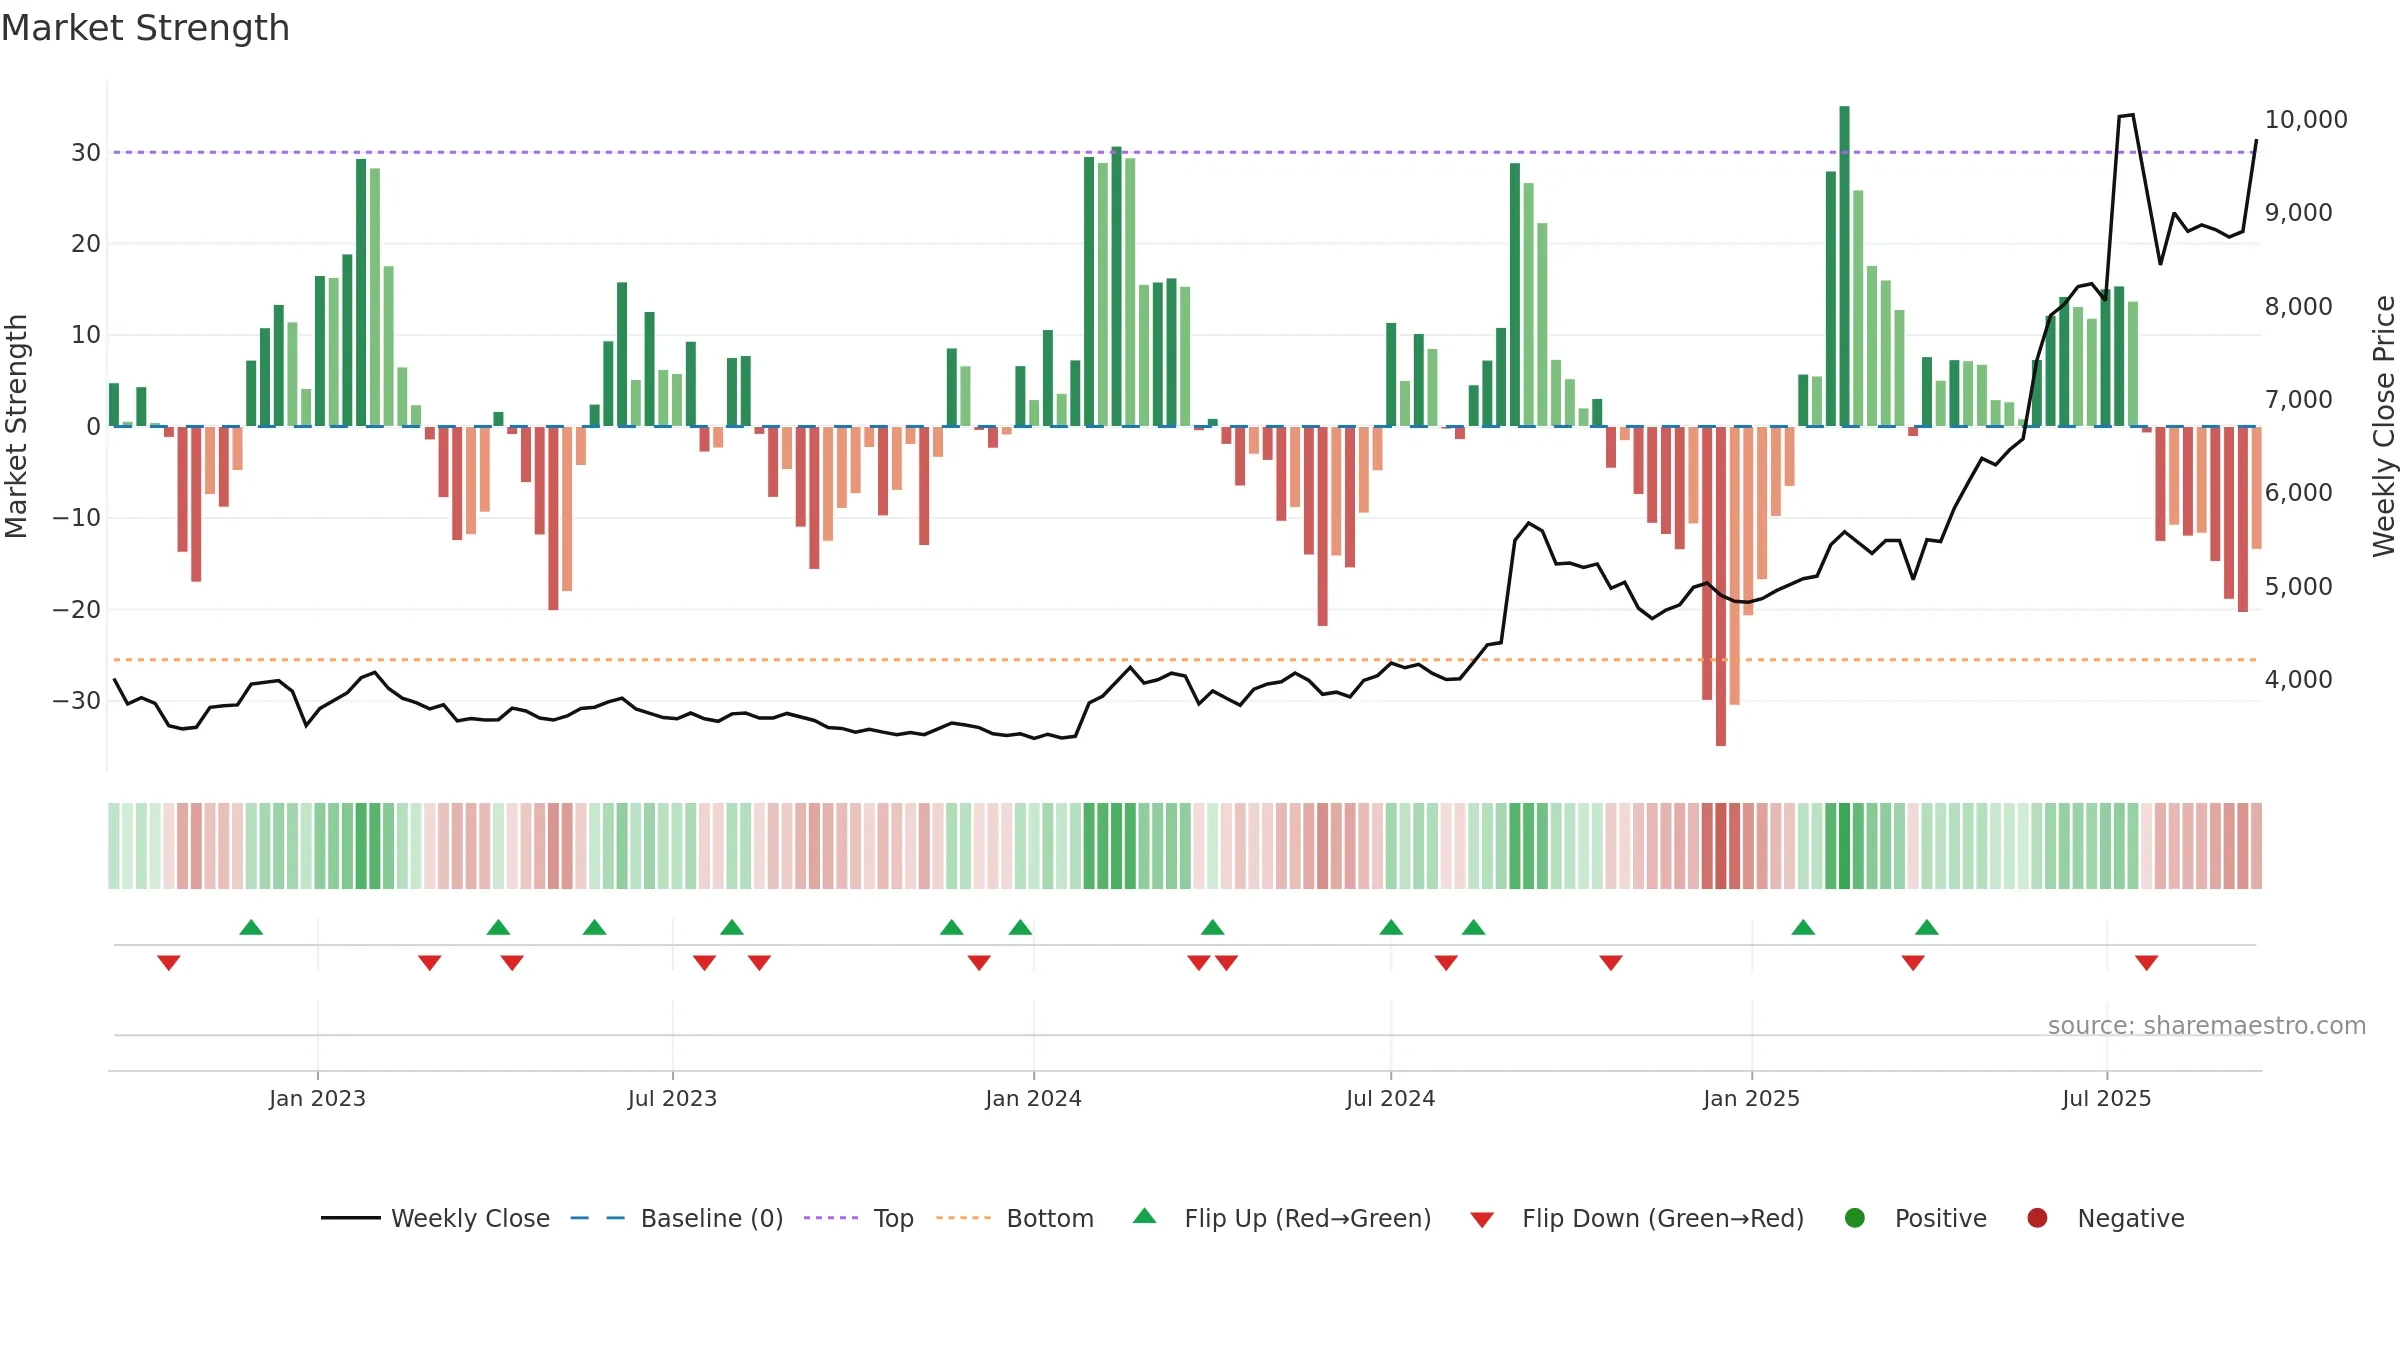Click the green Positive circle icon in legend
Image resolution: width=2400 pixels, height=1350 pixels.
1855,1218
